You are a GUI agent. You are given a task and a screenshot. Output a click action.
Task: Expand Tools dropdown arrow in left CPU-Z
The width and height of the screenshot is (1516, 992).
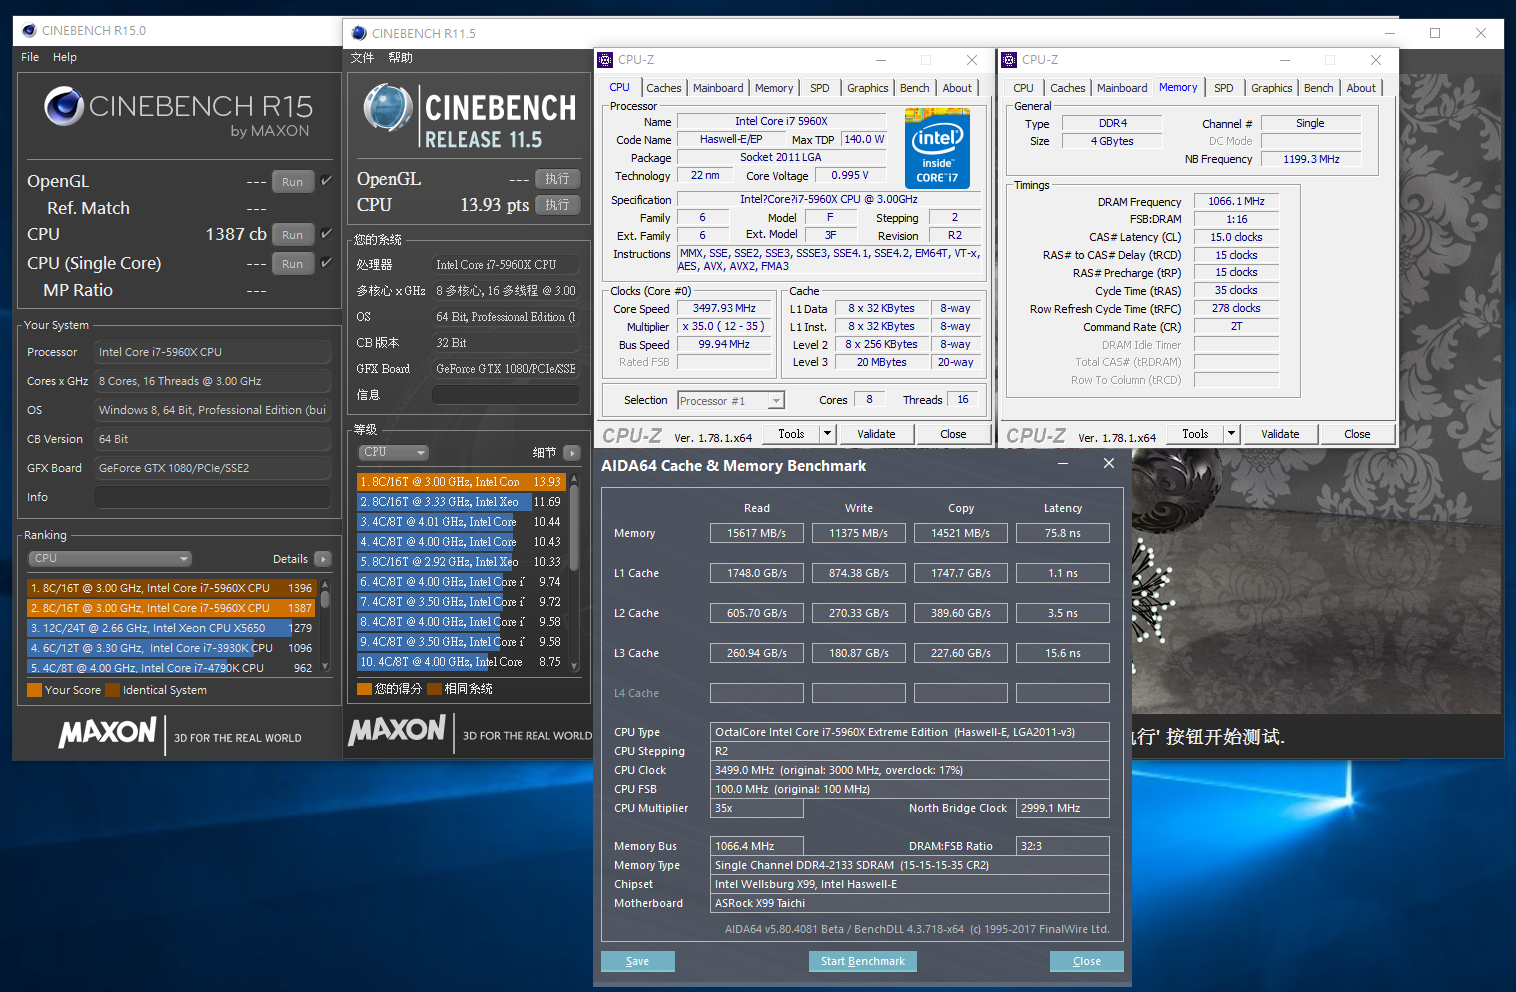point(827,434)
